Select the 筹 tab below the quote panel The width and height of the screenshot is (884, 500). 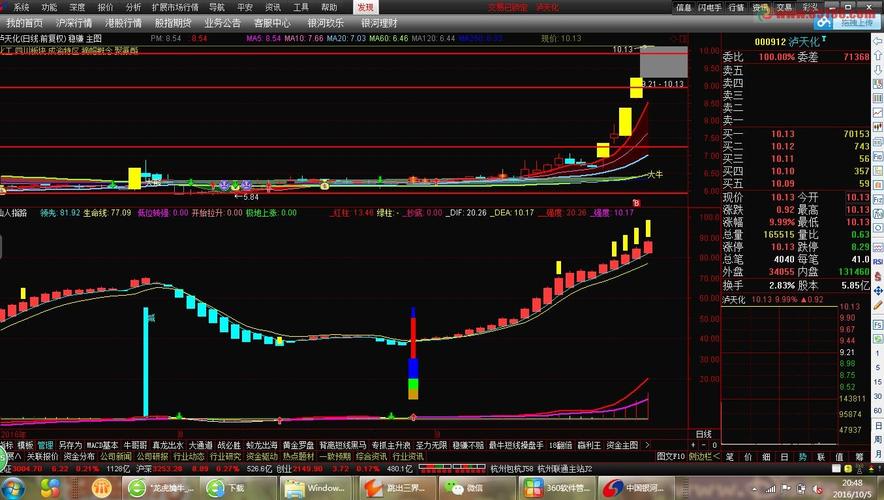[x=858, y=457]
